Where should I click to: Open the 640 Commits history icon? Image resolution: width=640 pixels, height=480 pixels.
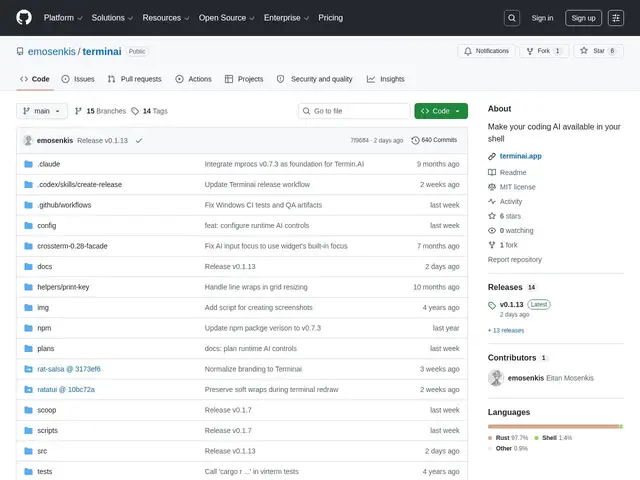(415, 140)
